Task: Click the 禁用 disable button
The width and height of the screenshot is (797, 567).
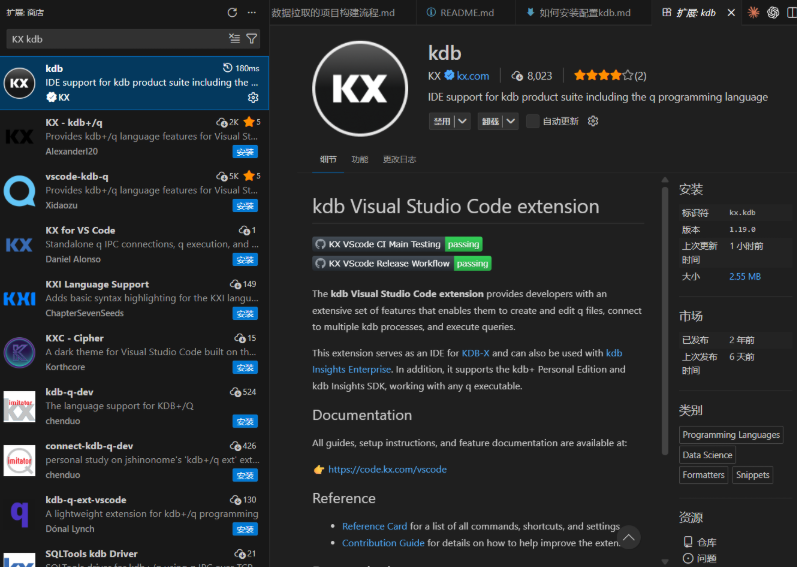Action: (442, 121)
